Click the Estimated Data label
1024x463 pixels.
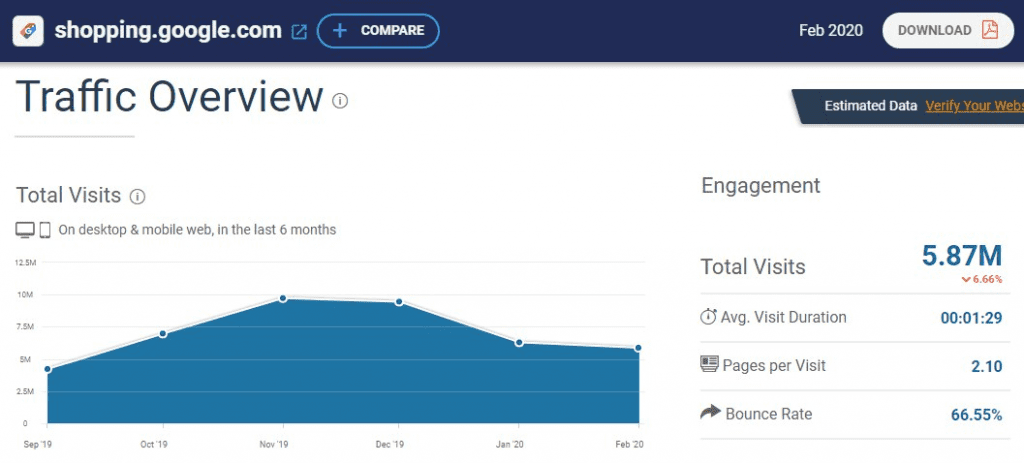pos(871,106)
